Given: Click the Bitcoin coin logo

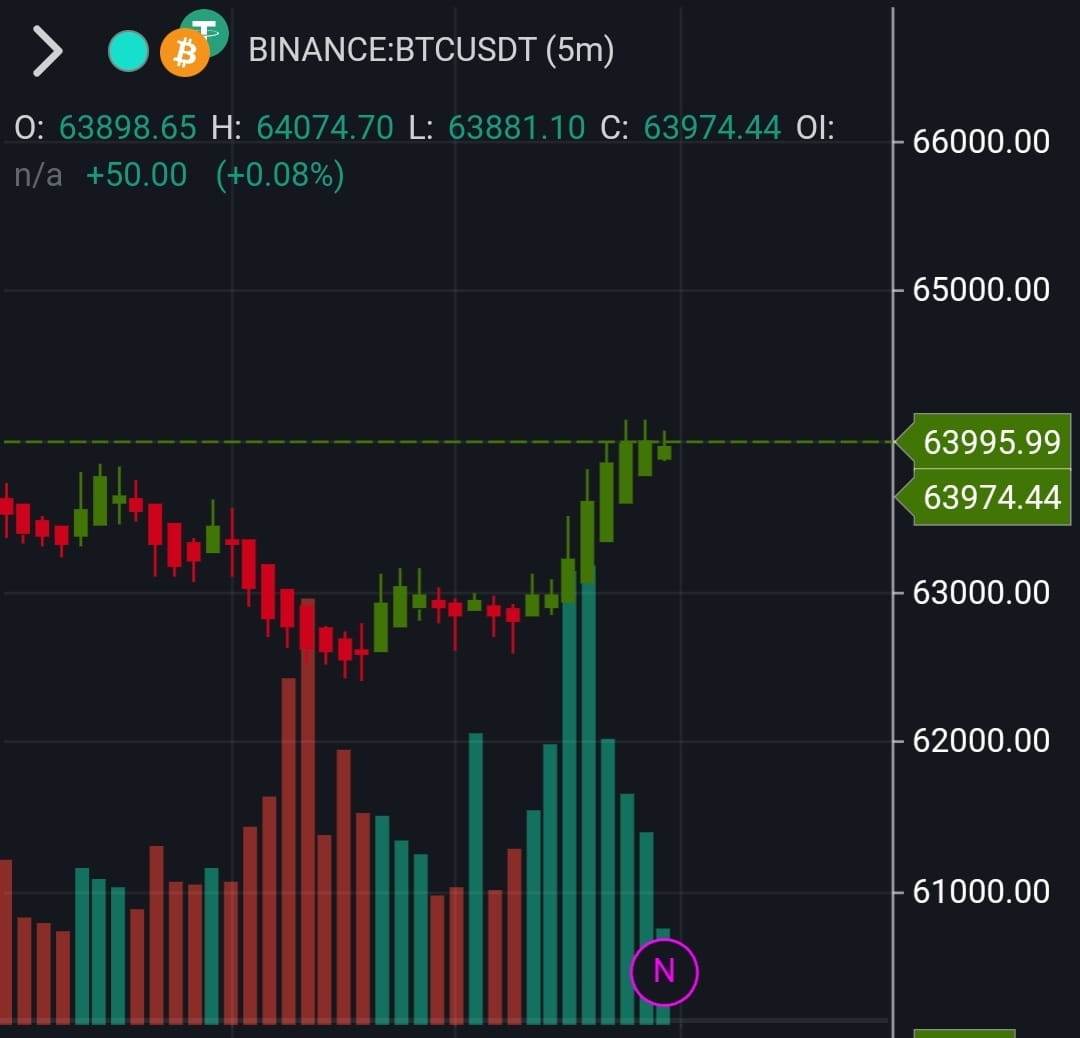Looking at the screenshot, I should click(186, 52).
